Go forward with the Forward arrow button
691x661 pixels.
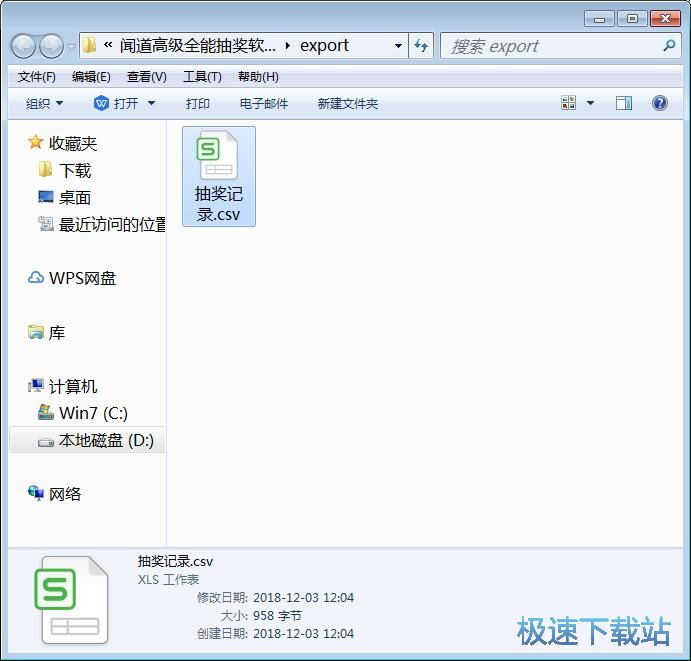[x=52, y=46]
